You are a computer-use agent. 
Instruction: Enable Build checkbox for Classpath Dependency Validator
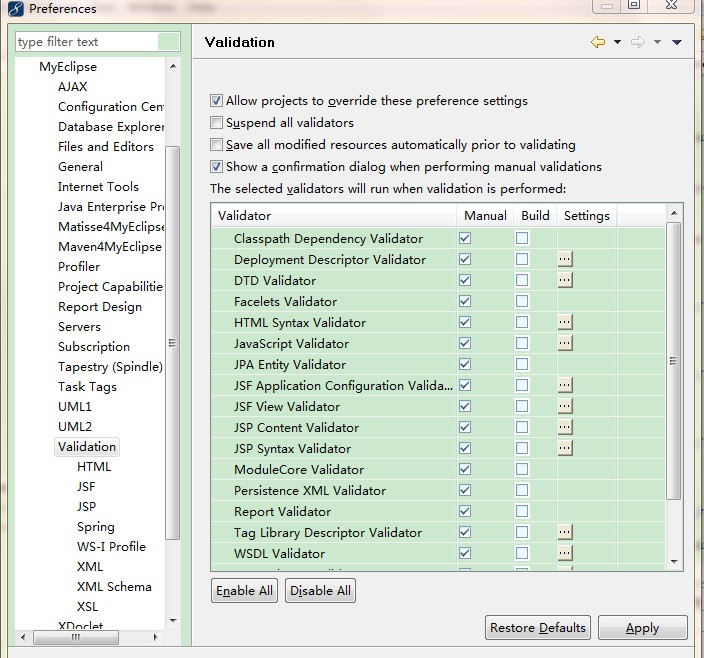522,238
